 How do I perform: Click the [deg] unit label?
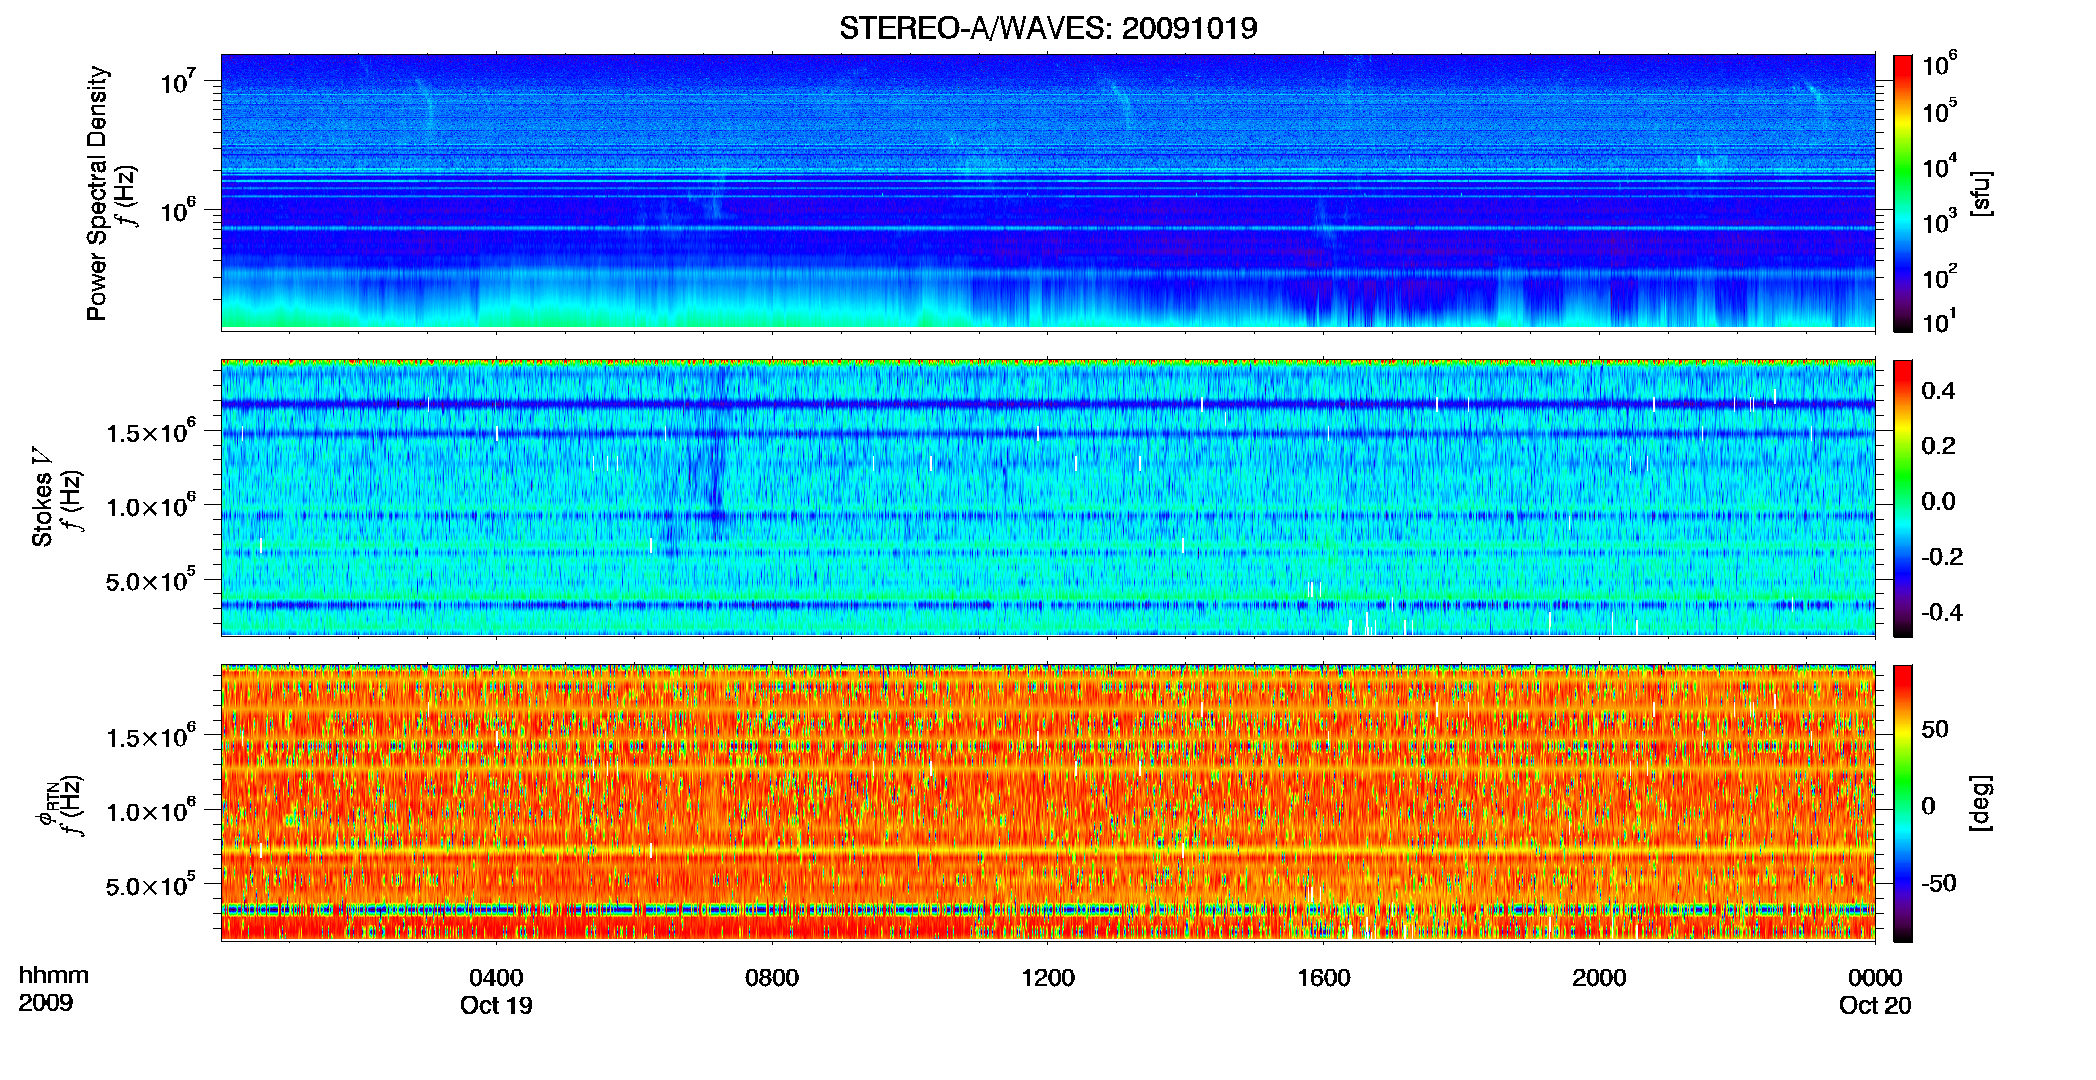pyautogui.click(x=1981, y=803)
